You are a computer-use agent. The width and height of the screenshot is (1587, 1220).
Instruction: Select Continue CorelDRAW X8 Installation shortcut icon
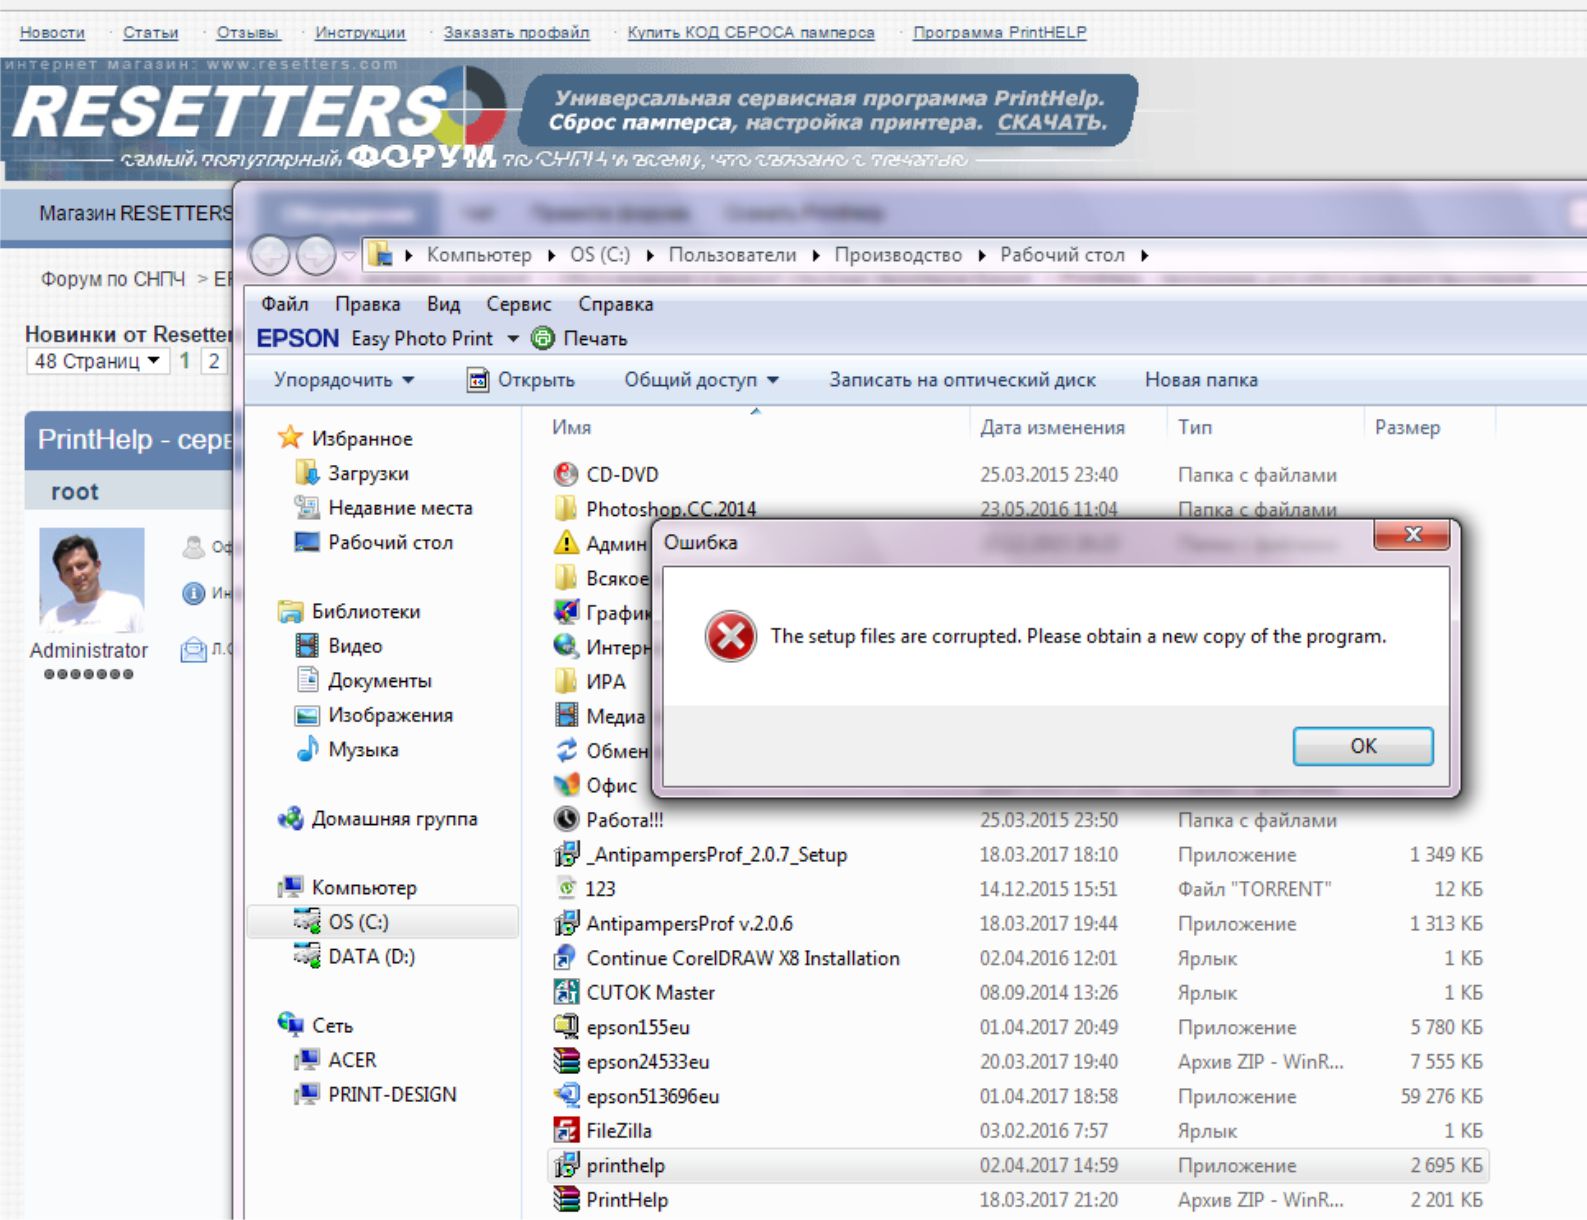pyautogui.click(x=566, y=957)
